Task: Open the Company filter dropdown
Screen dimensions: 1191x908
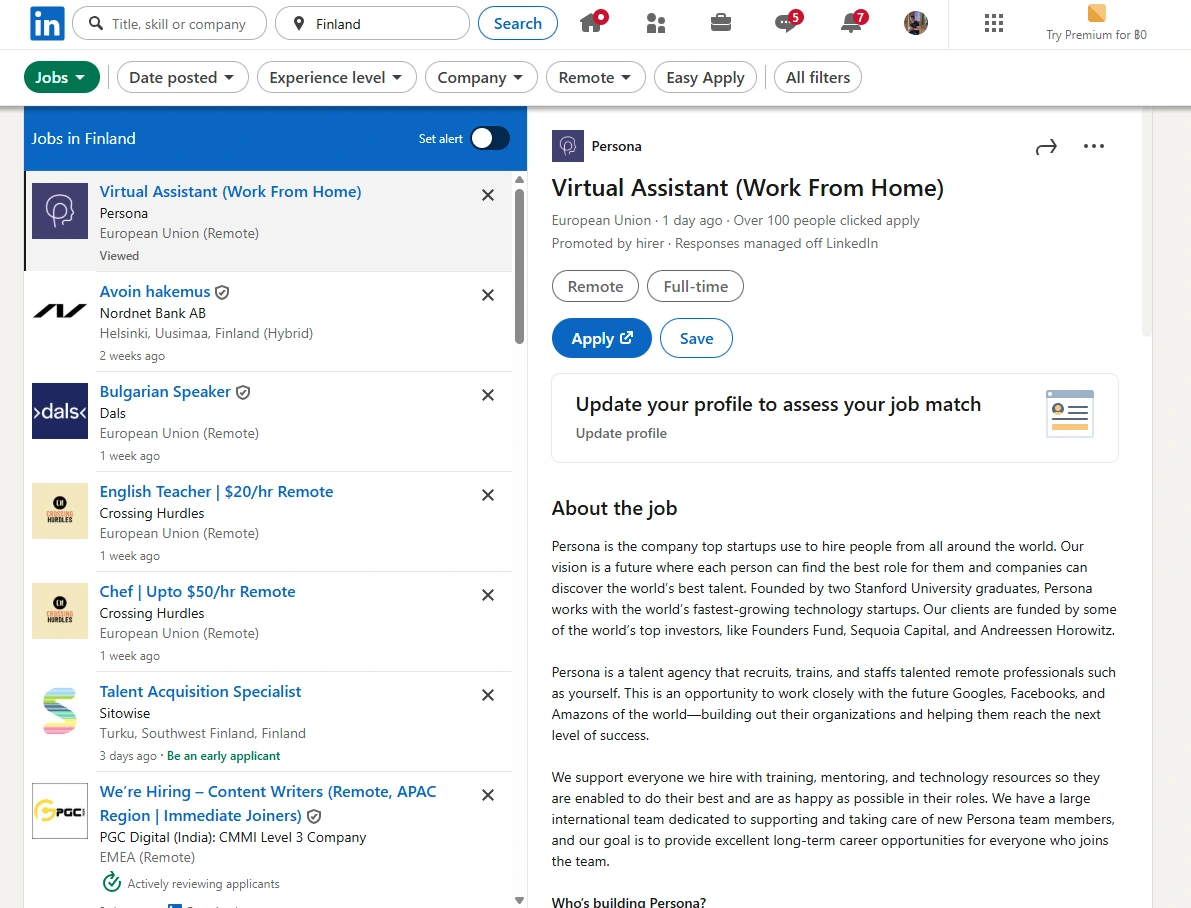Action: tap(481, 78)
